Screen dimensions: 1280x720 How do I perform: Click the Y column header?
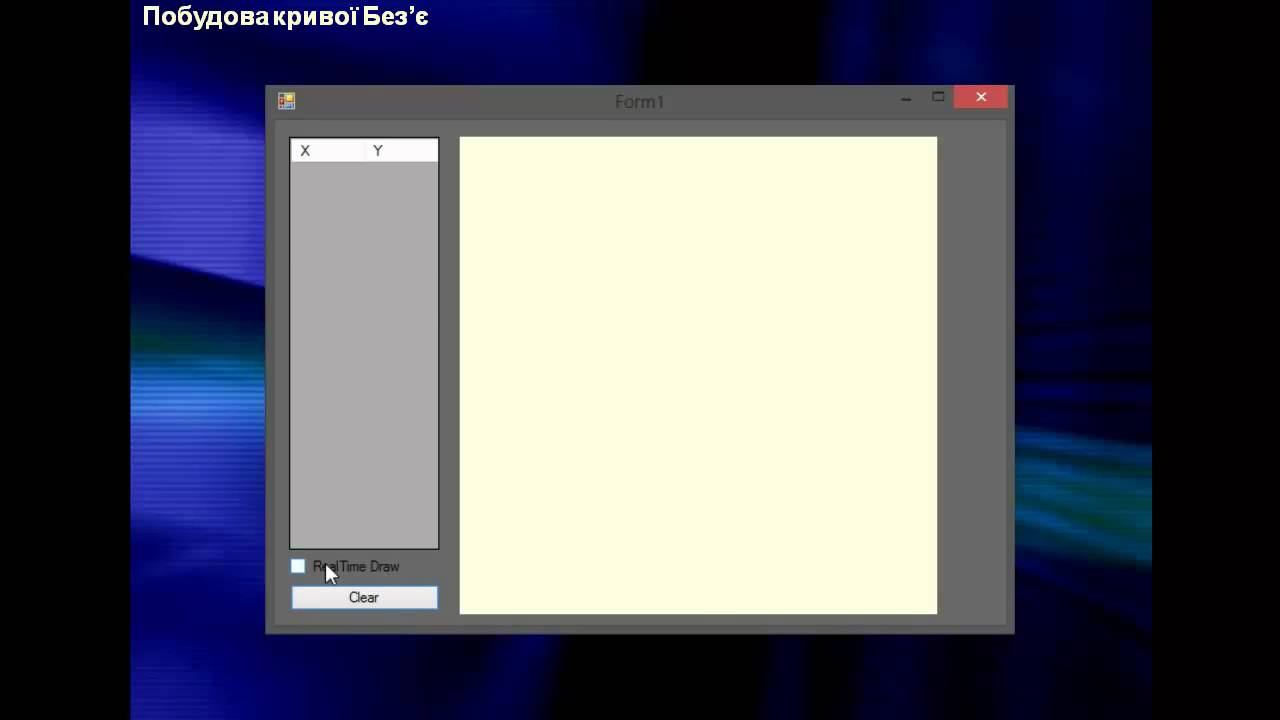click(x=401, y=151)
